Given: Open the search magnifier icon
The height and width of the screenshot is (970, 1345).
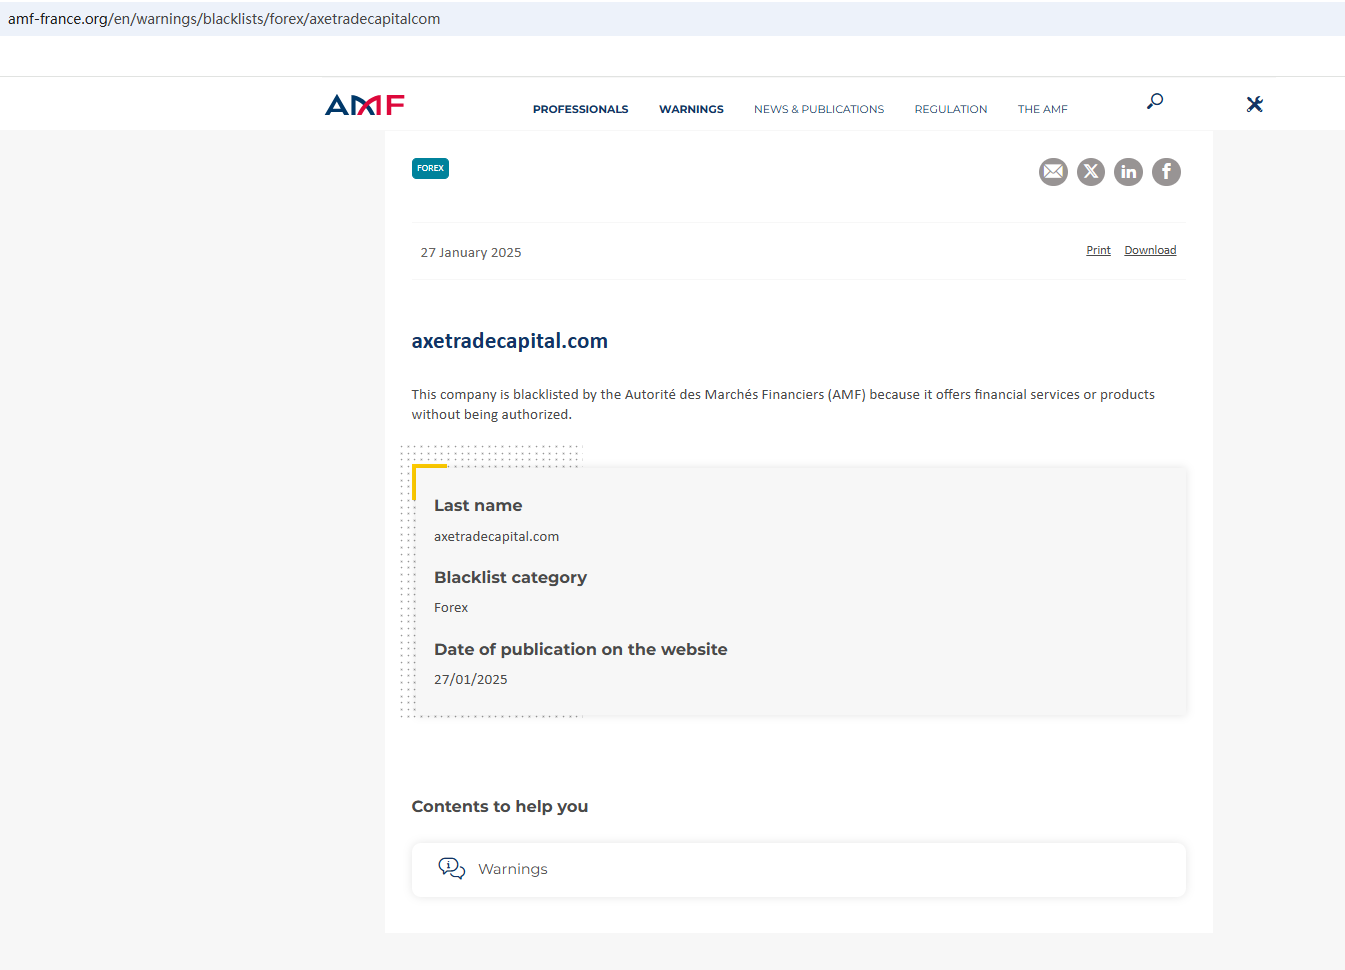Looking at the screenshot, I should 1155,101.
